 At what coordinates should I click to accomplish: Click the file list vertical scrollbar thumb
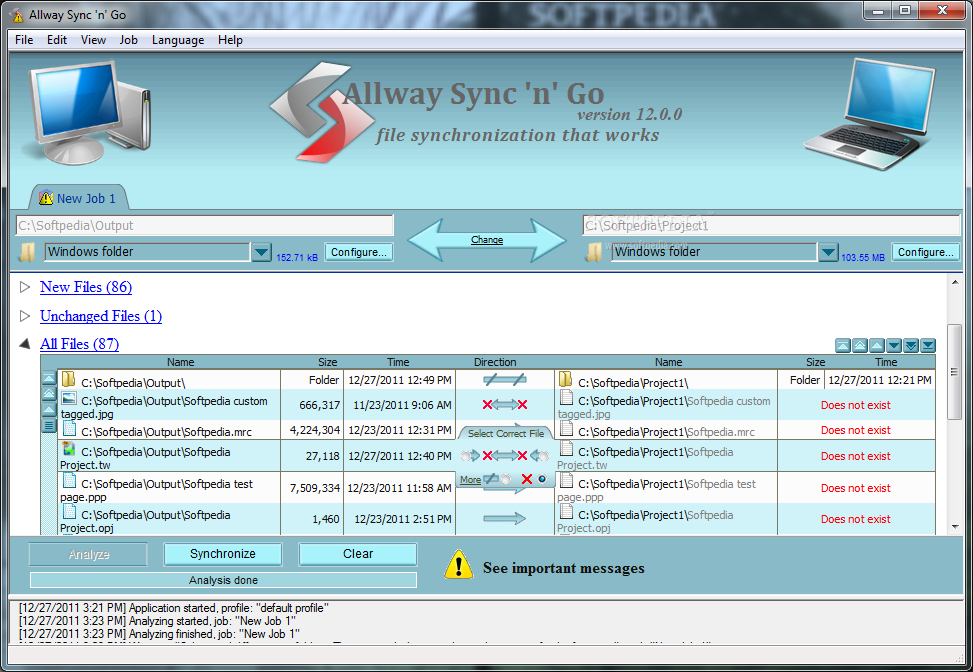[x=954, y=372]
